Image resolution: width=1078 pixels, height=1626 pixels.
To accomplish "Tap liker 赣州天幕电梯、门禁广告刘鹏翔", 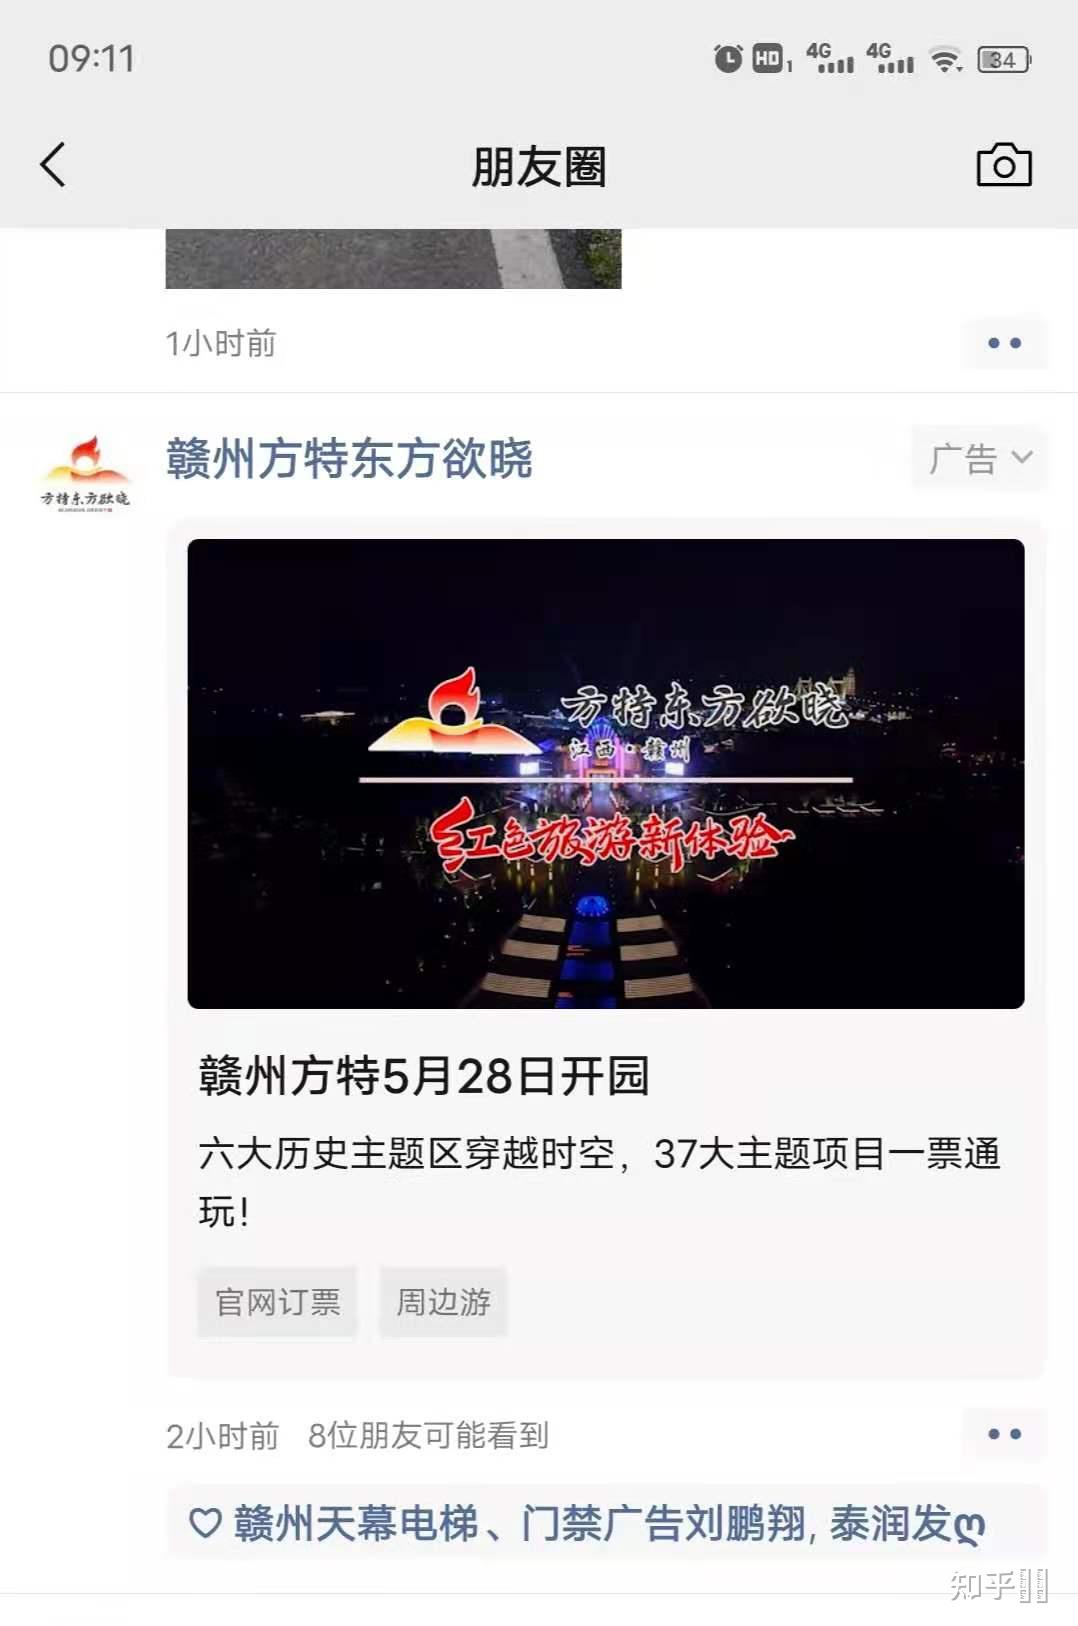I will [x=520, y=1524].
